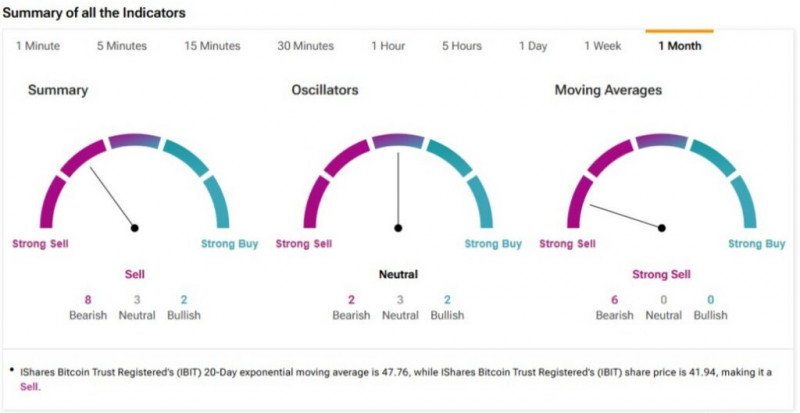800x413 pixels.
Task: Click Strong Buy label under Summary gauge
Action: coord(229,244)
